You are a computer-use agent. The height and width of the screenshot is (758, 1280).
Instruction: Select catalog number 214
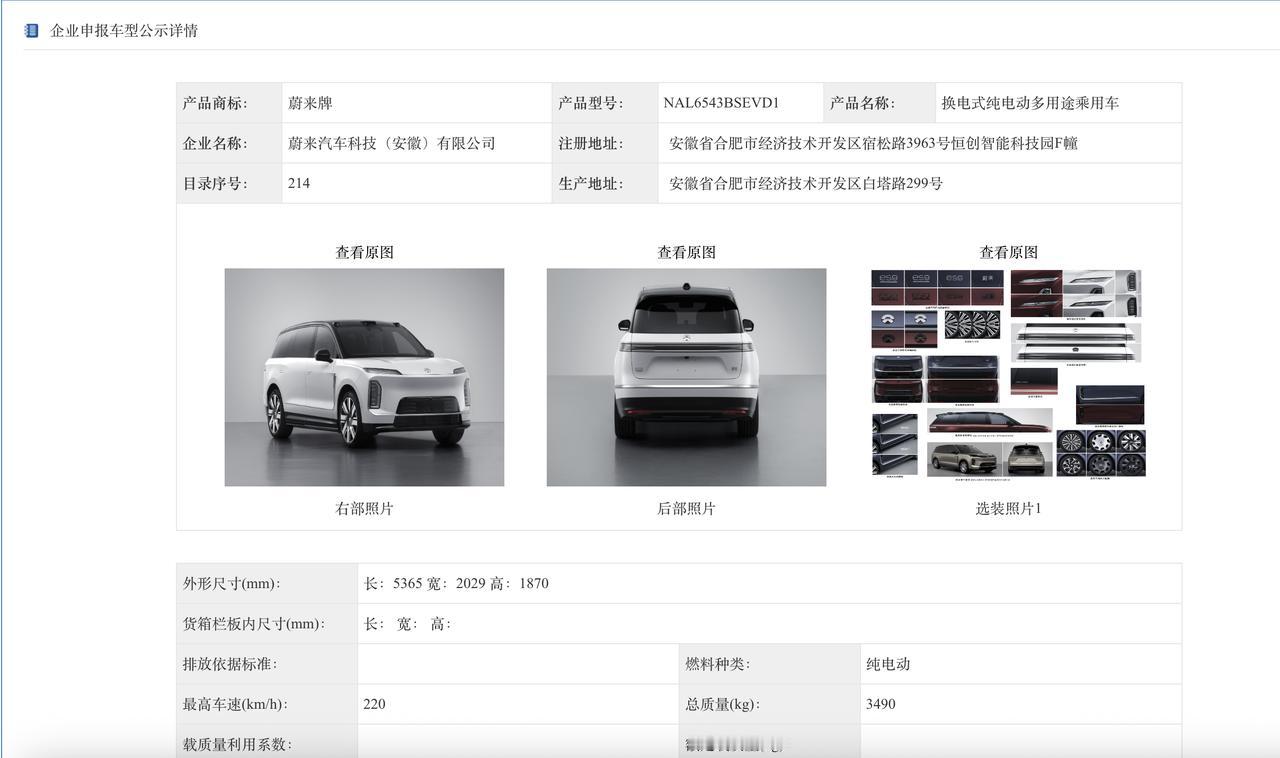(299, 183)
